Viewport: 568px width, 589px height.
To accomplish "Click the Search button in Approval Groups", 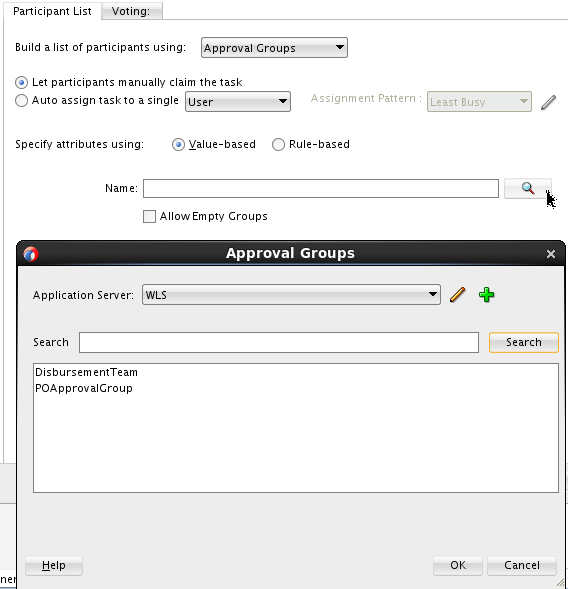I will click(524, 342).
